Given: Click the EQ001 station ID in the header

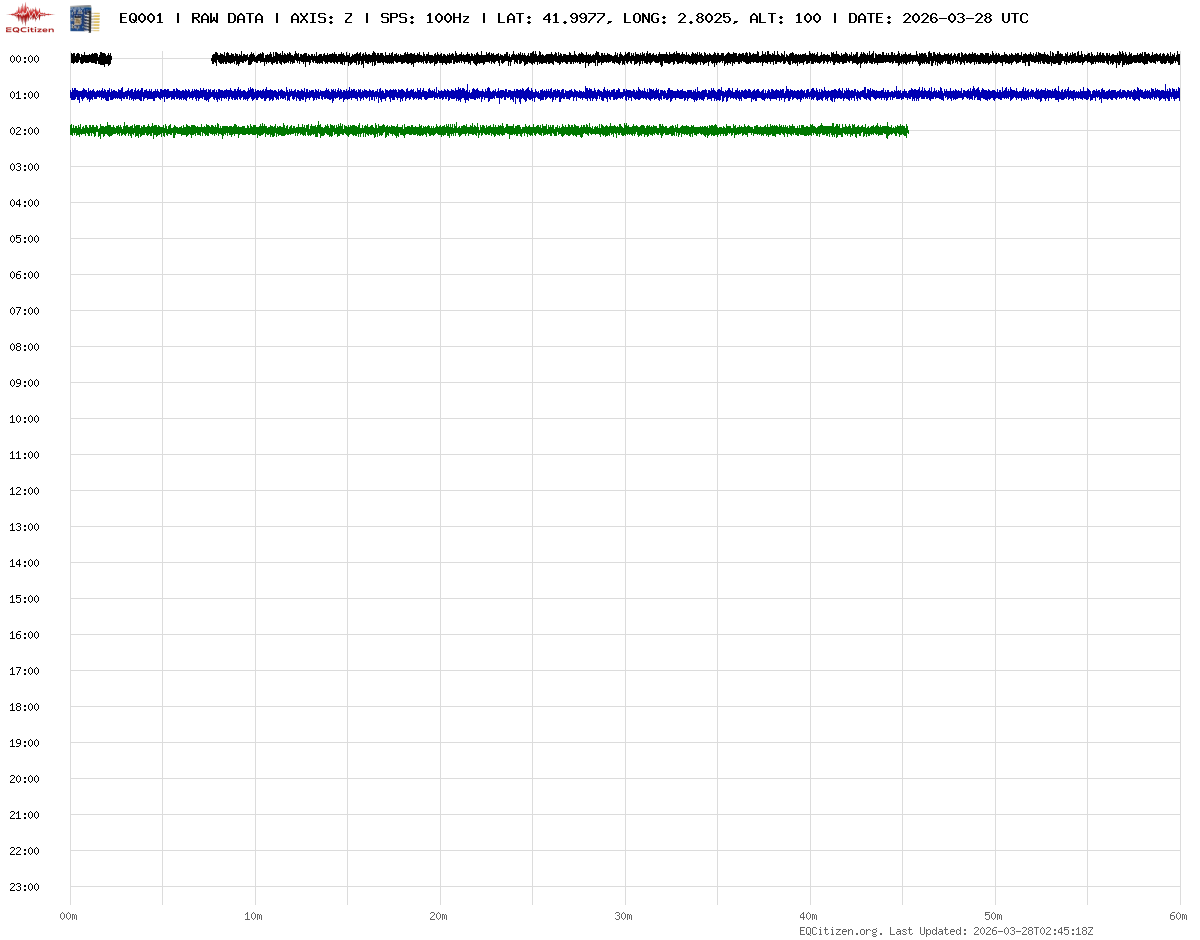Looking at the screenshot, I should tap(141, 18).
